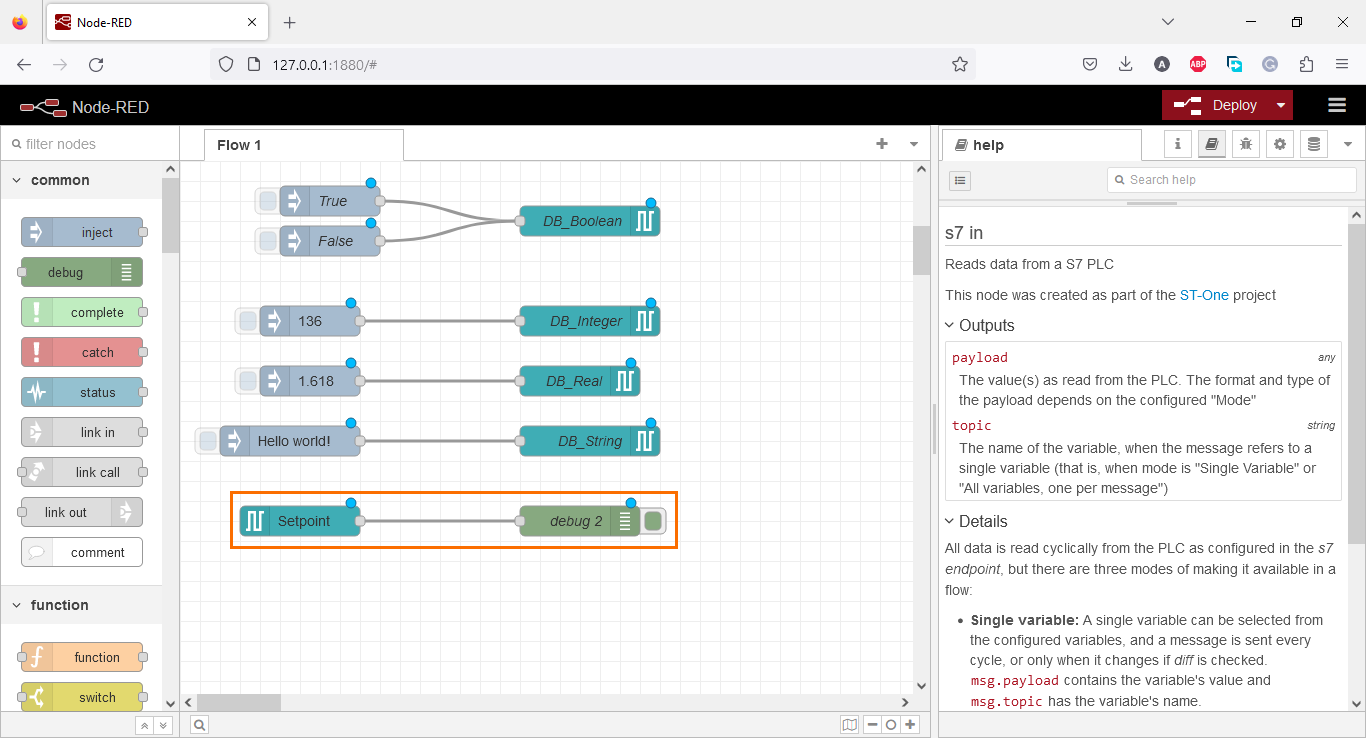Viewport: 1366px width, 738px height.
Task: Reload the browser page
Action: pyautogui.click(x=96, y=64)
